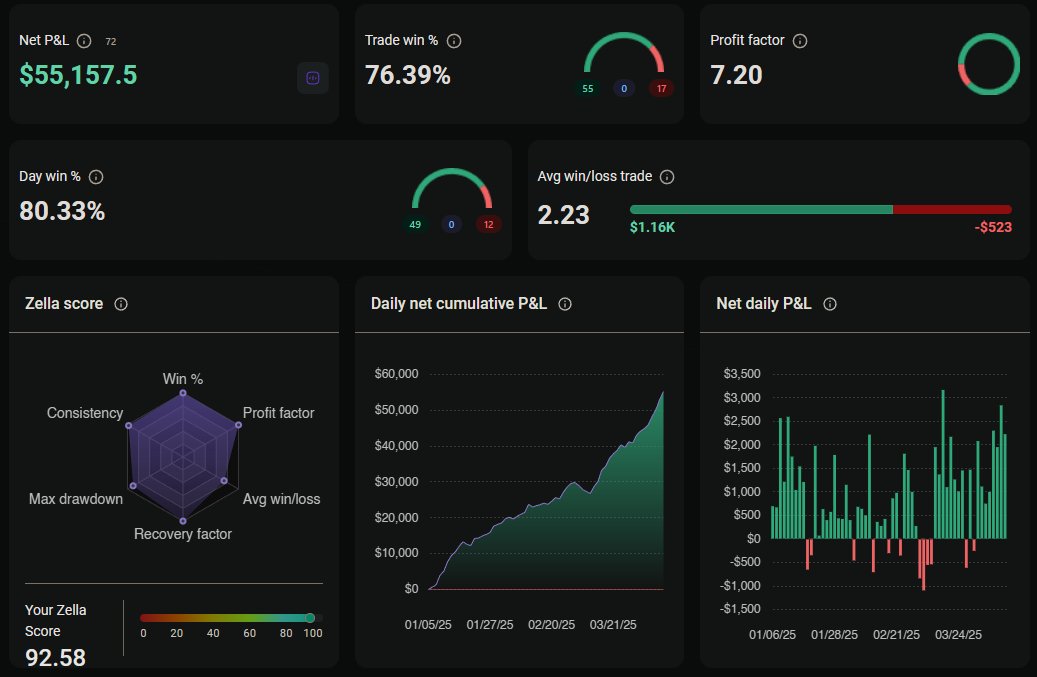Viewport: 1037px width, 677px height.
Task: Click the green 49 winning days badge
Action: [x=415, y=225]
